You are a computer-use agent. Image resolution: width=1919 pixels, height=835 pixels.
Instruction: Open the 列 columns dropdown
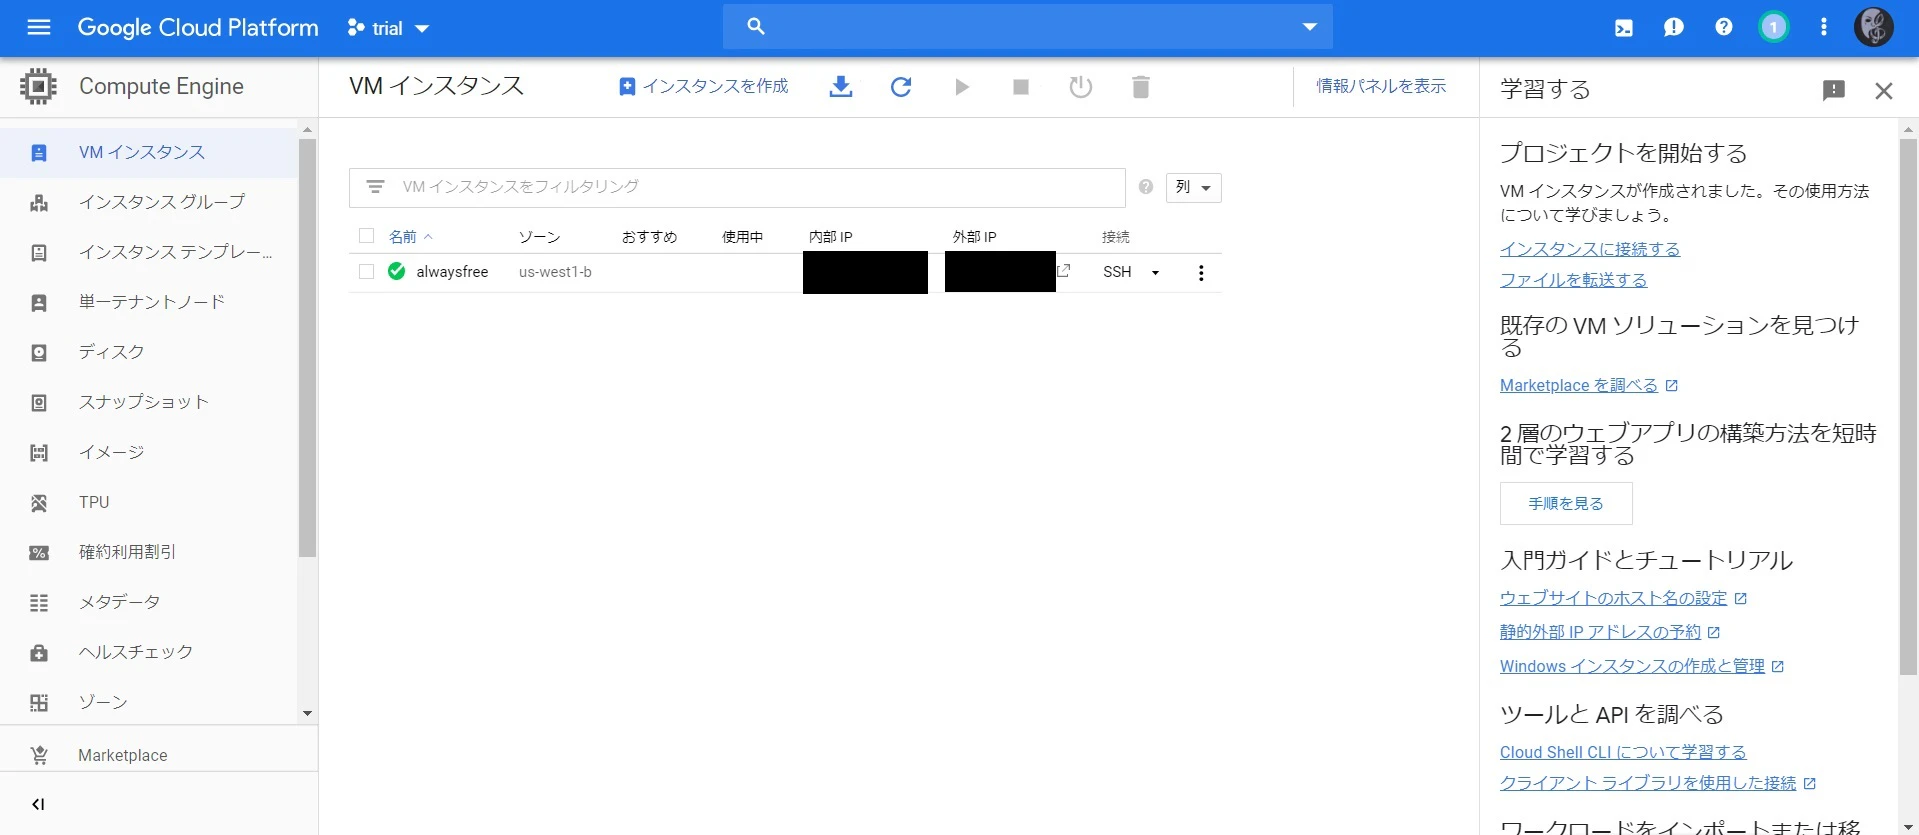[1193, 187]
